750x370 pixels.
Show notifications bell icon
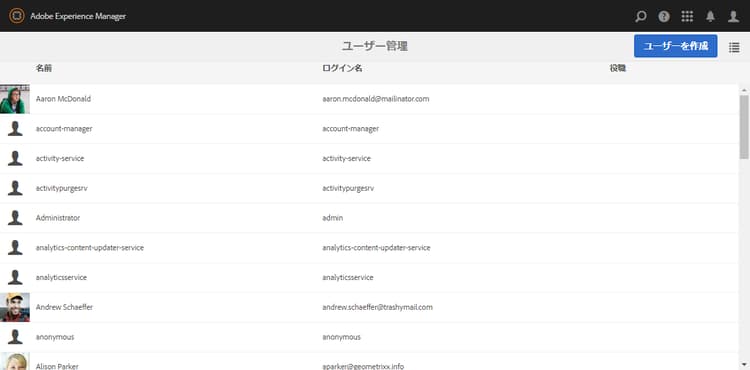[710, 16]
